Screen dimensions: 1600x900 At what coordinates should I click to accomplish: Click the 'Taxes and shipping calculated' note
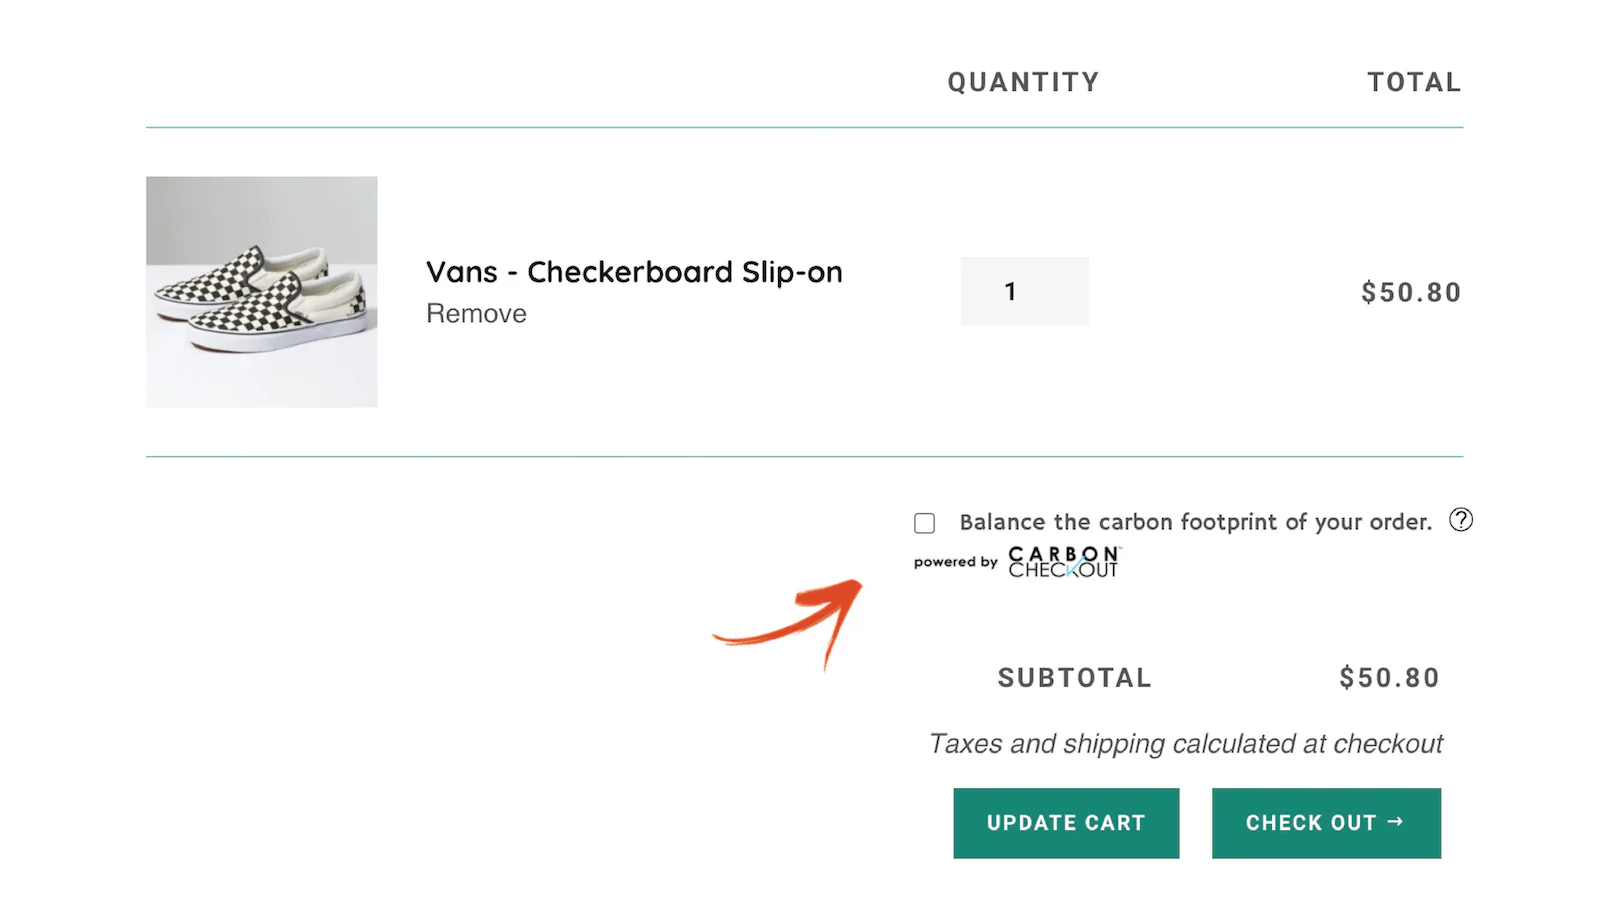point(1185,744)
